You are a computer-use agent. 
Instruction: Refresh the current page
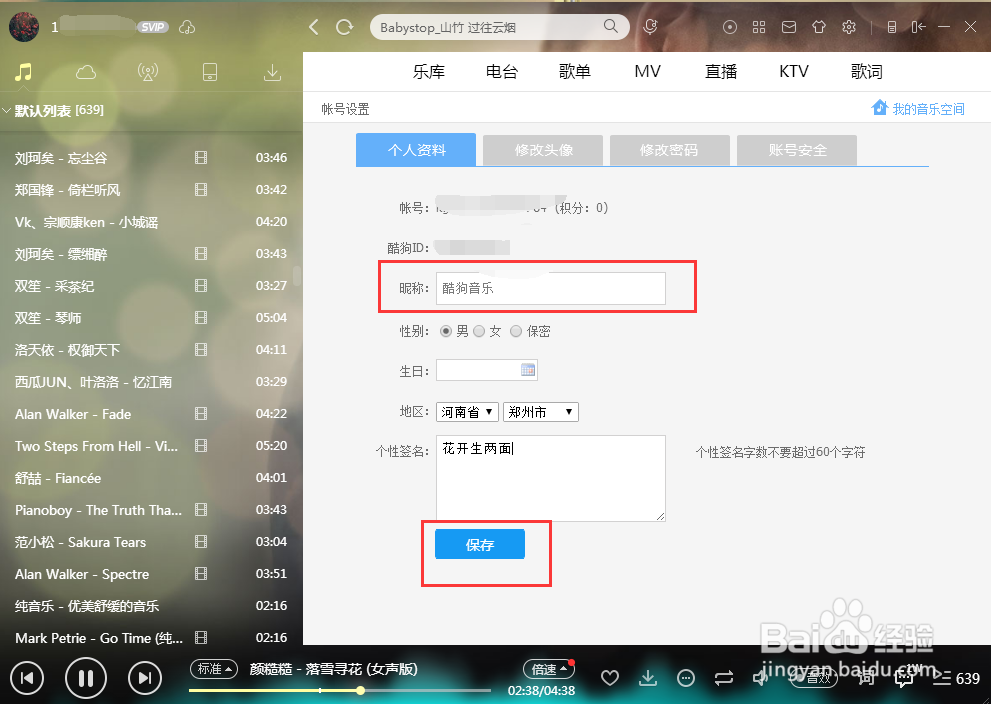[x=344, y=27]
